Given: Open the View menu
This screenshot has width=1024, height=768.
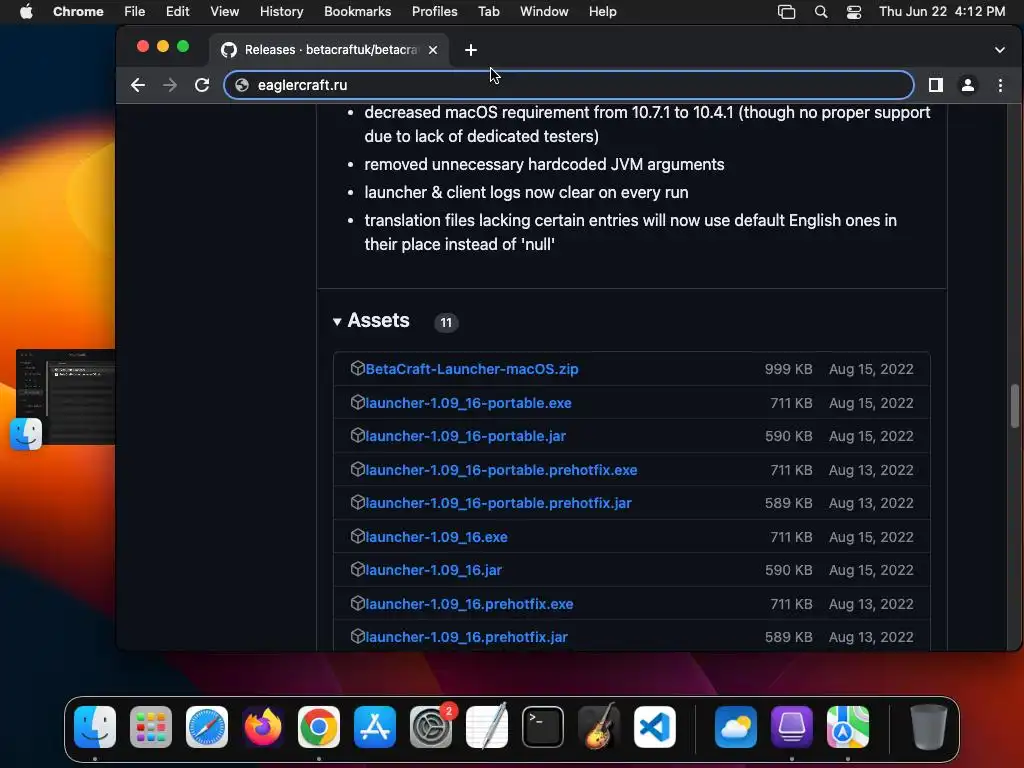Looking at the screenshot, I should [224, 12].
